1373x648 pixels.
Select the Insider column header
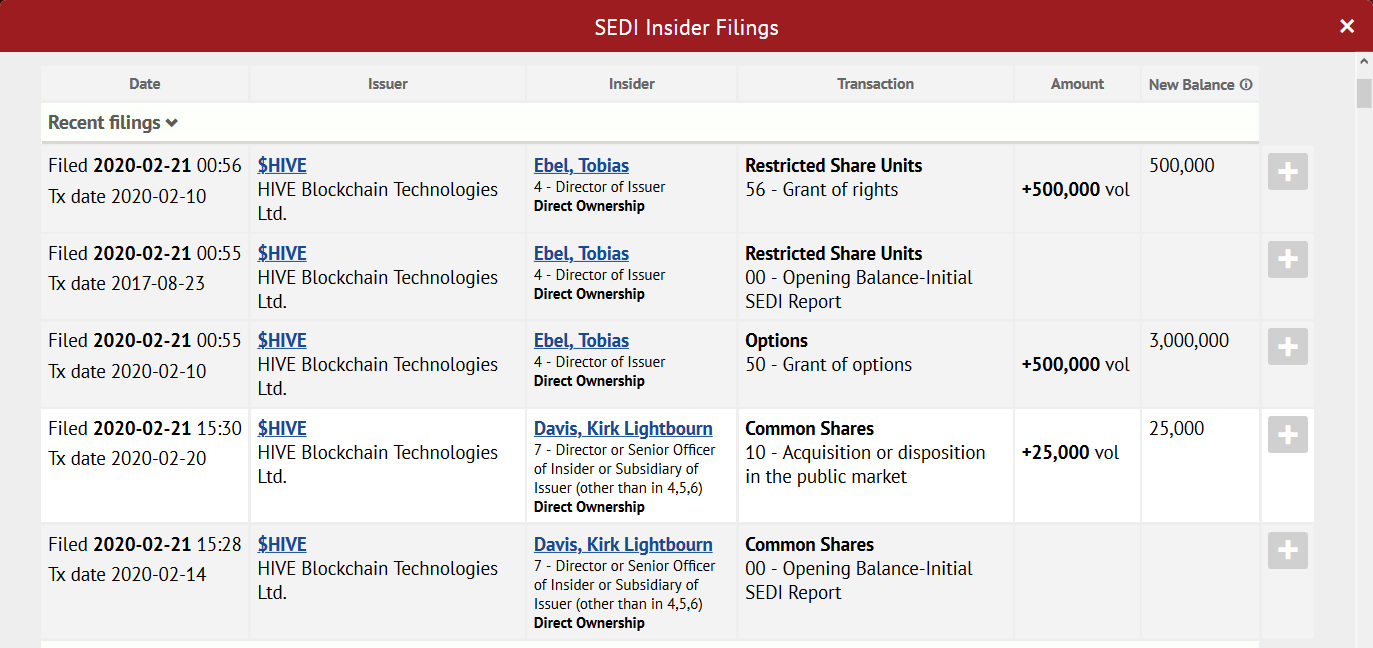632,84
